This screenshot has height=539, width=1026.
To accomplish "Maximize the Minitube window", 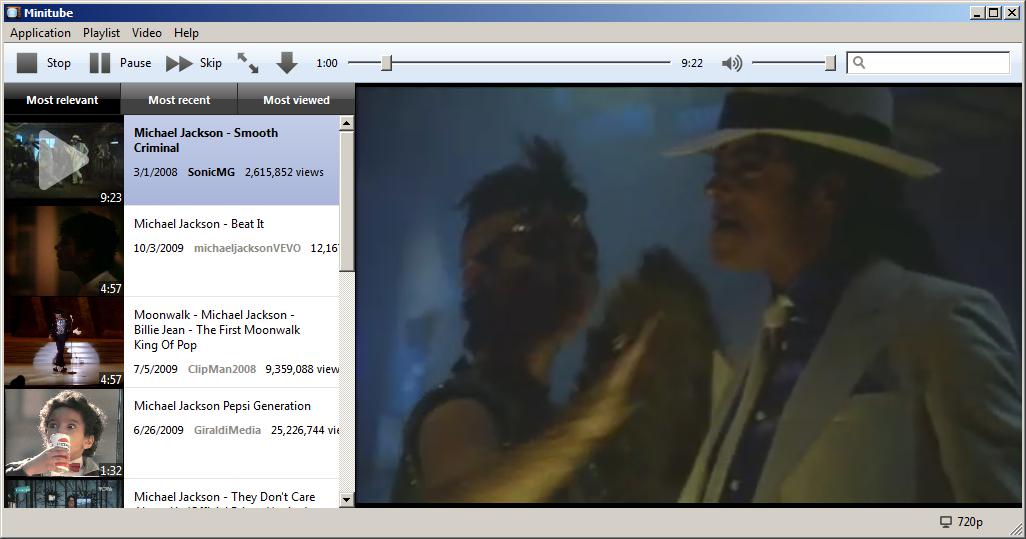I will pos(994,12).
